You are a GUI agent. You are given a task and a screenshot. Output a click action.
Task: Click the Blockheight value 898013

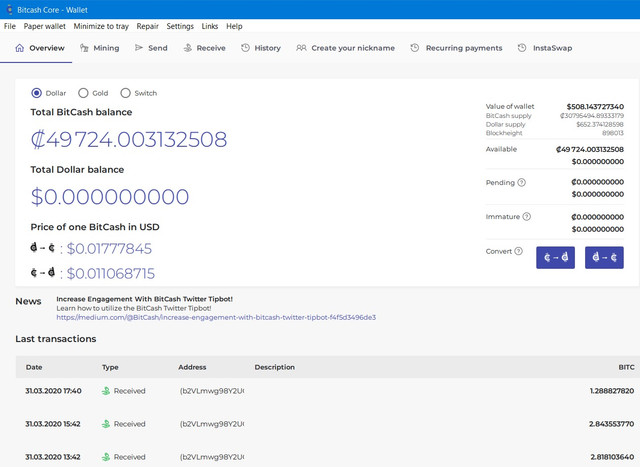(613, 133)
